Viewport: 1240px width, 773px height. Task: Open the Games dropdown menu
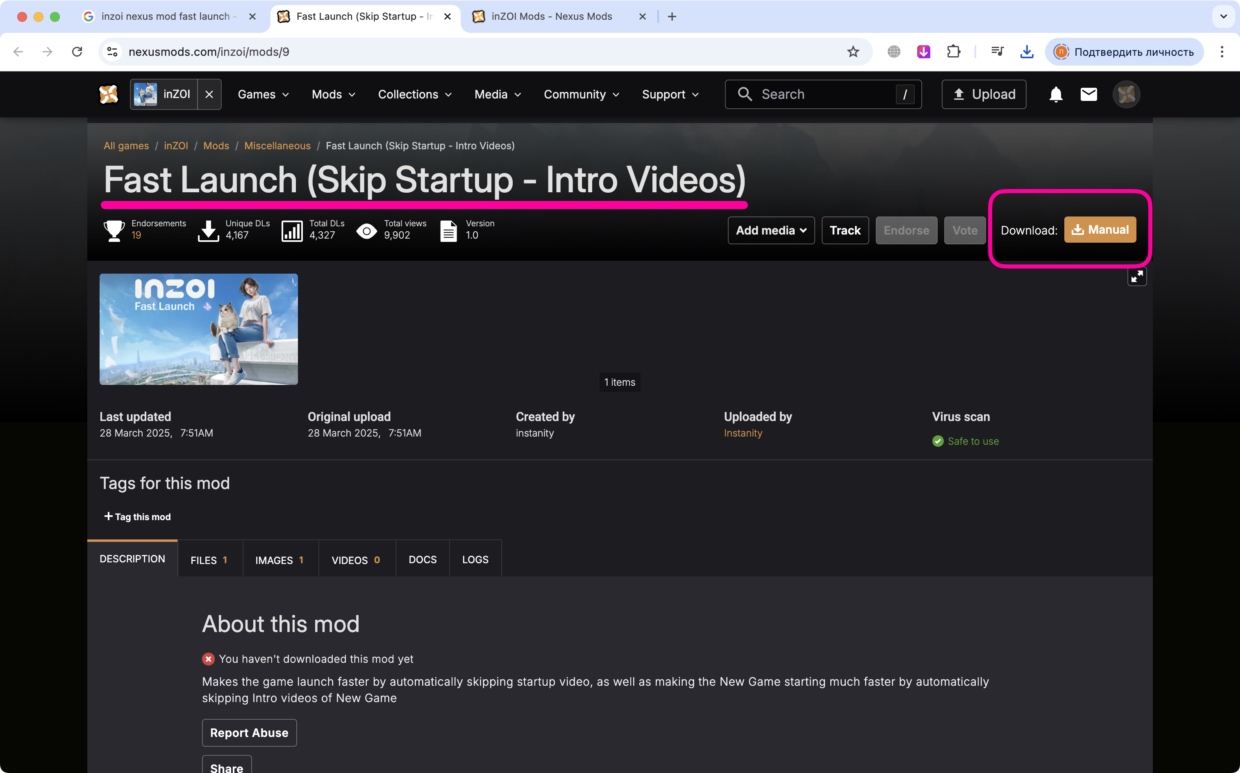click(263, 94)
